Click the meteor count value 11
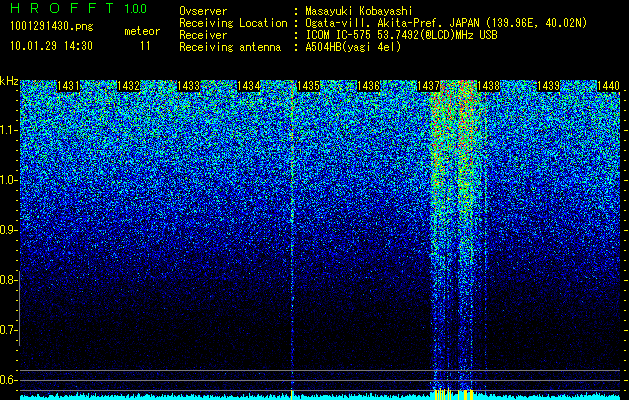 pos(145,46)
